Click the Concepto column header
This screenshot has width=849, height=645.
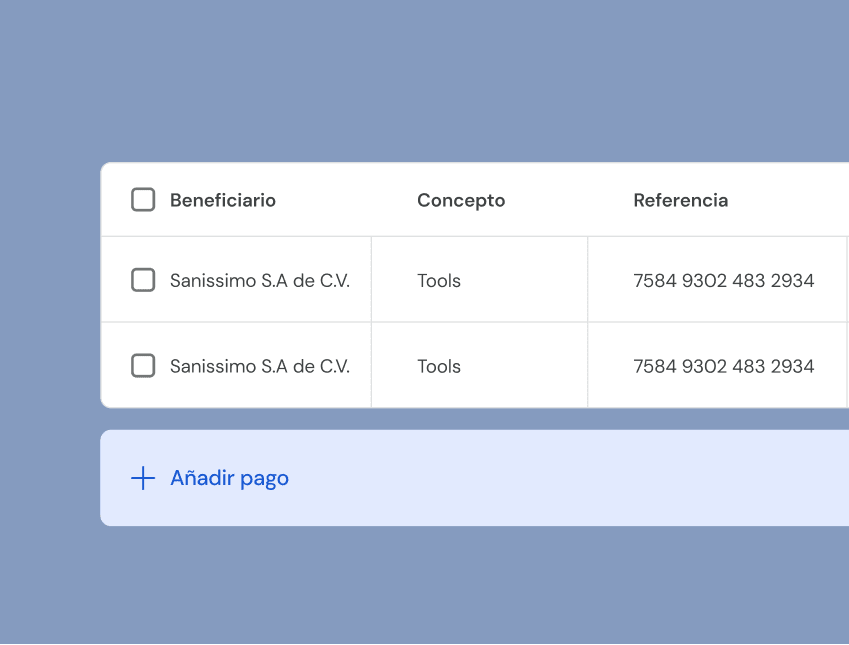point(461,200)
